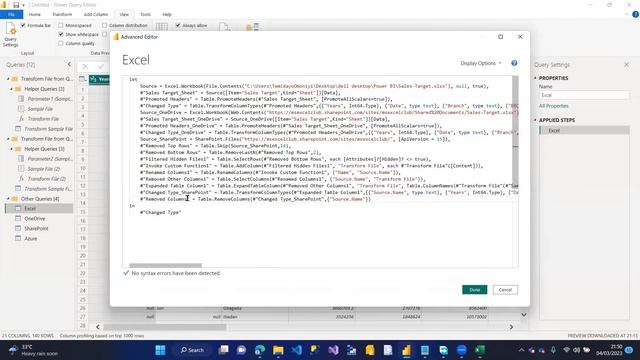This screenshot has width=640, height=360.
Task: Open the Windows Start menu
Action: click(160, 350)
